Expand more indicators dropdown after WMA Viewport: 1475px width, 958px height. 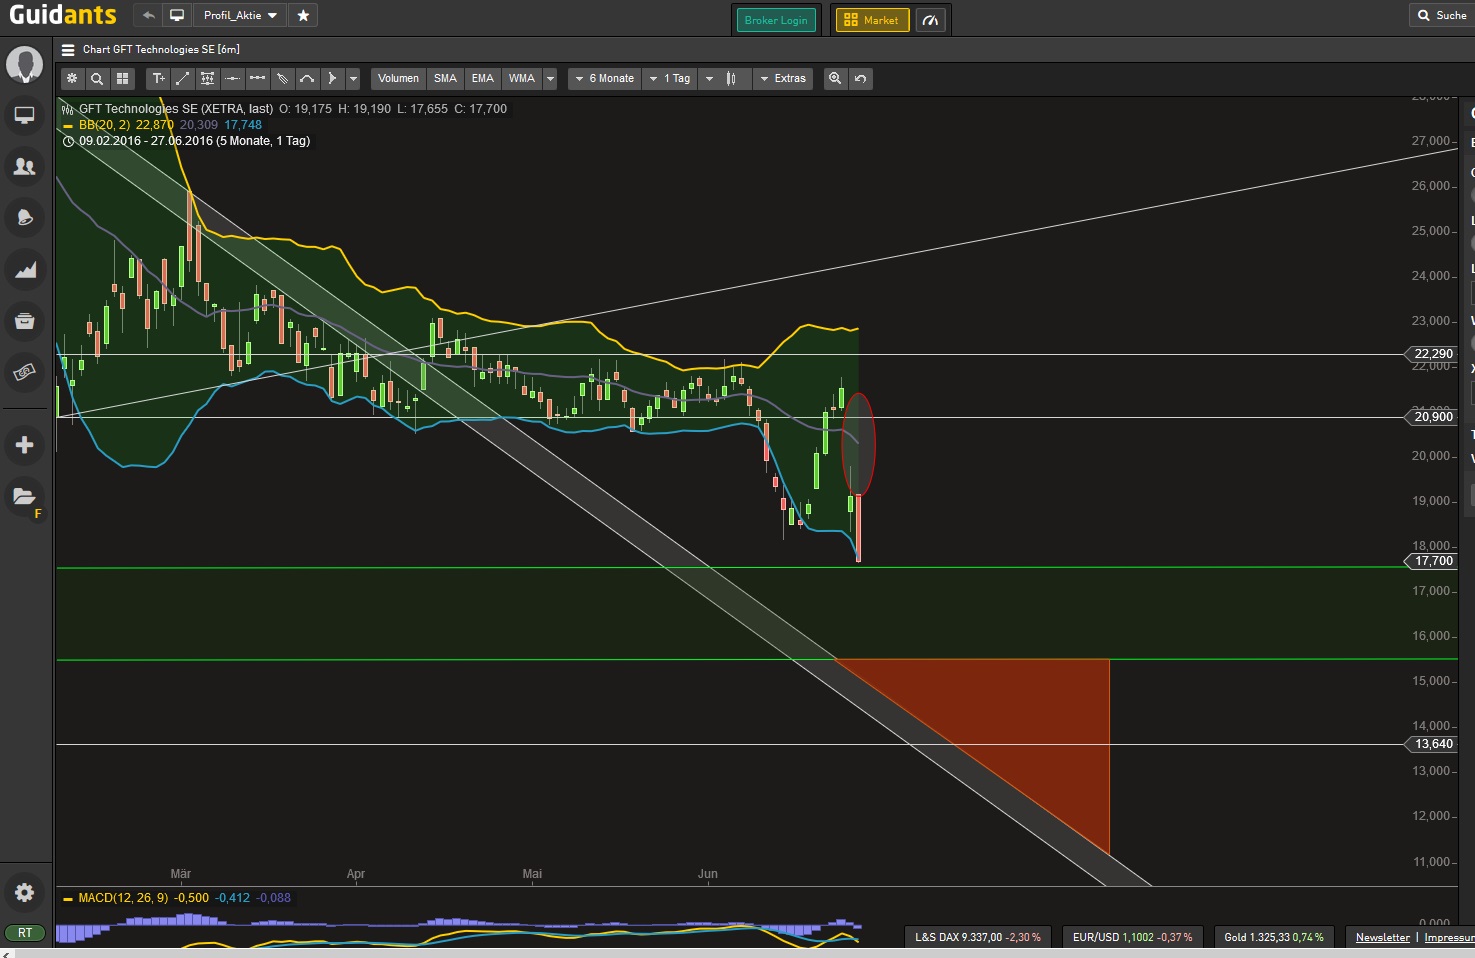pyautogui.click(x=550, y=78)
